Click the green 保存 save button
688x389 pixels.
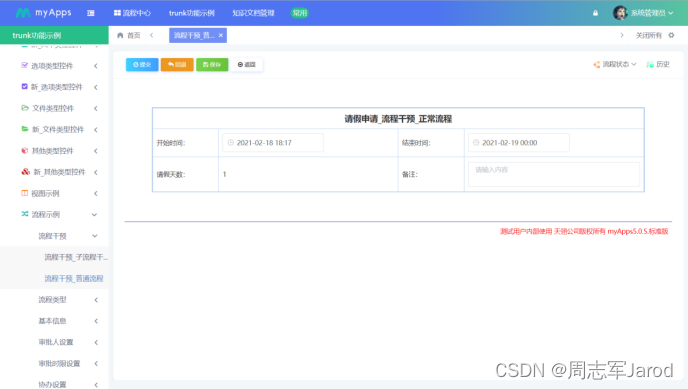(x=212, y=64)
